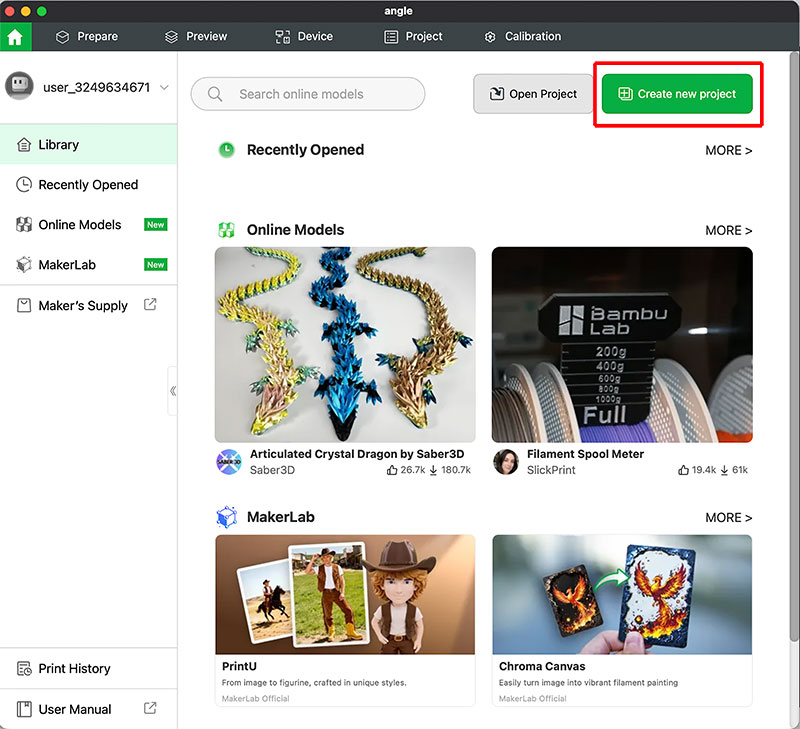Screen dimensions: 800x729
Task: Select Recently Opened in the sidebar
Action: 89,185
